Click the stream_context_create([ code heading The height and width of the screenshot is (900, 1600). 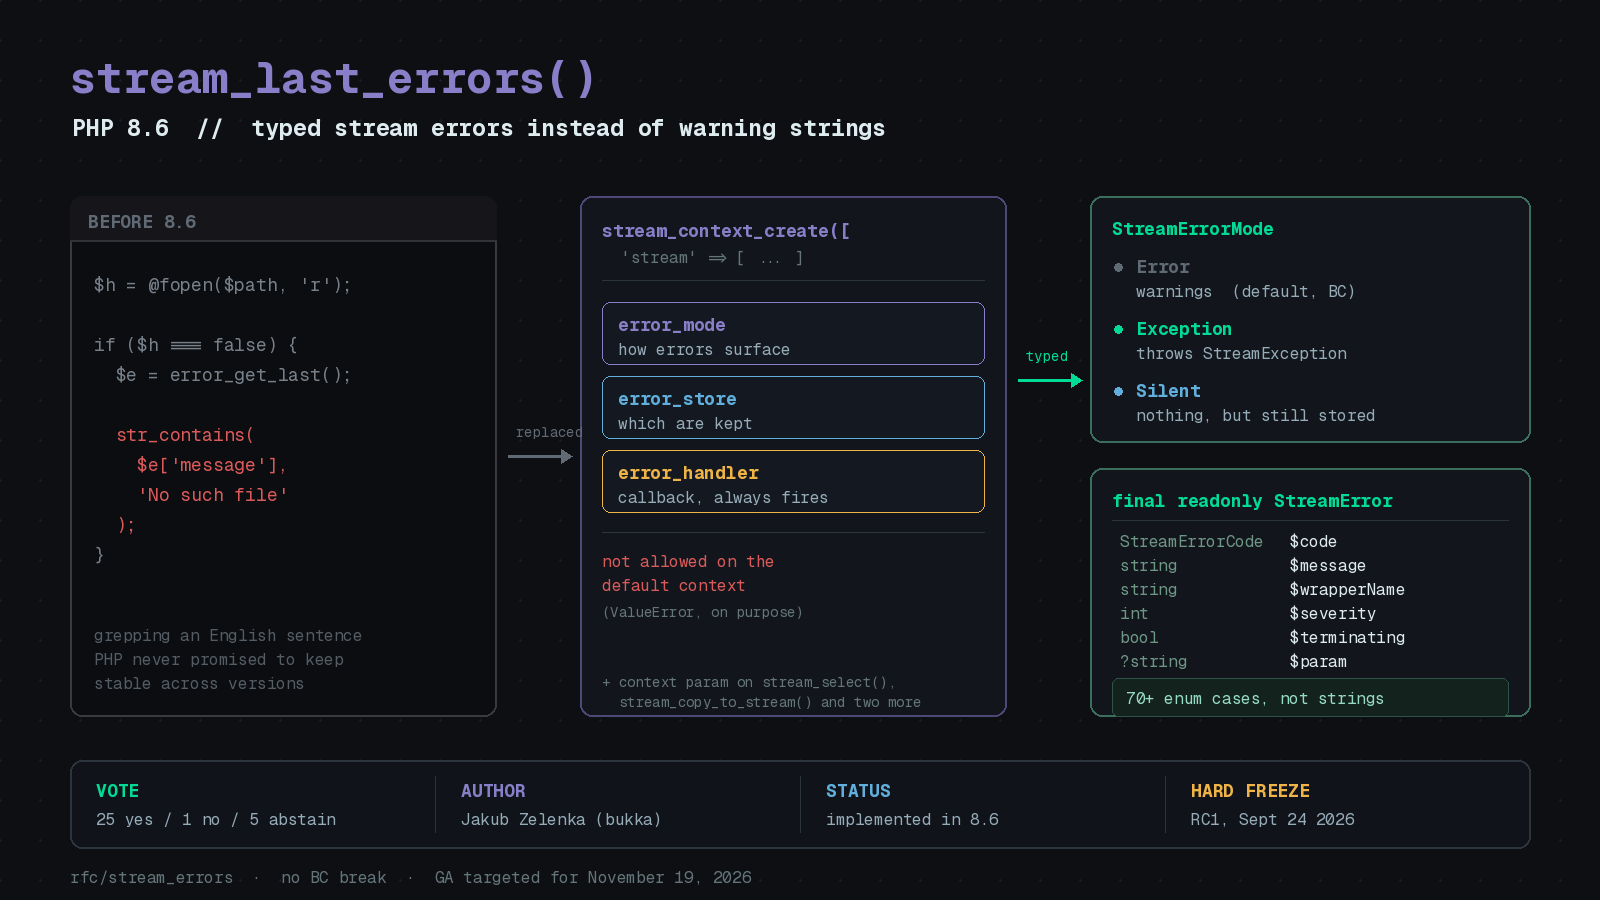pyautogui.click(x=726, y=231)
